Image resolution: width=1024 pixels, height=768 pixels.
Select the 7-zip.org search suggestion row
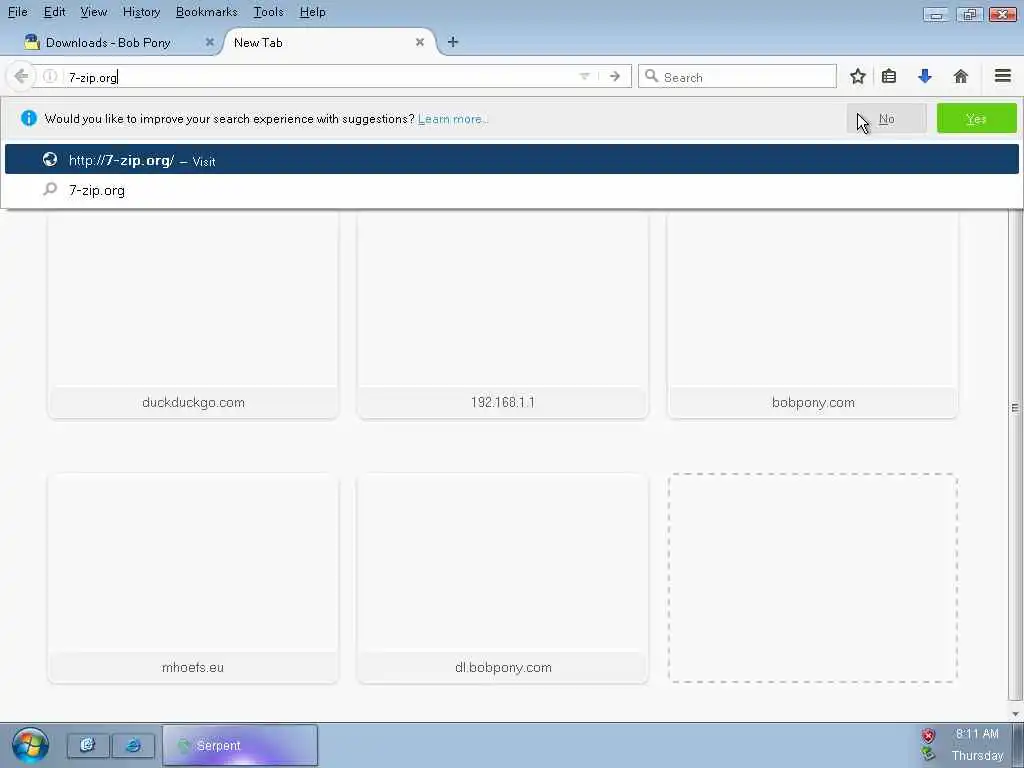point(512,190)
